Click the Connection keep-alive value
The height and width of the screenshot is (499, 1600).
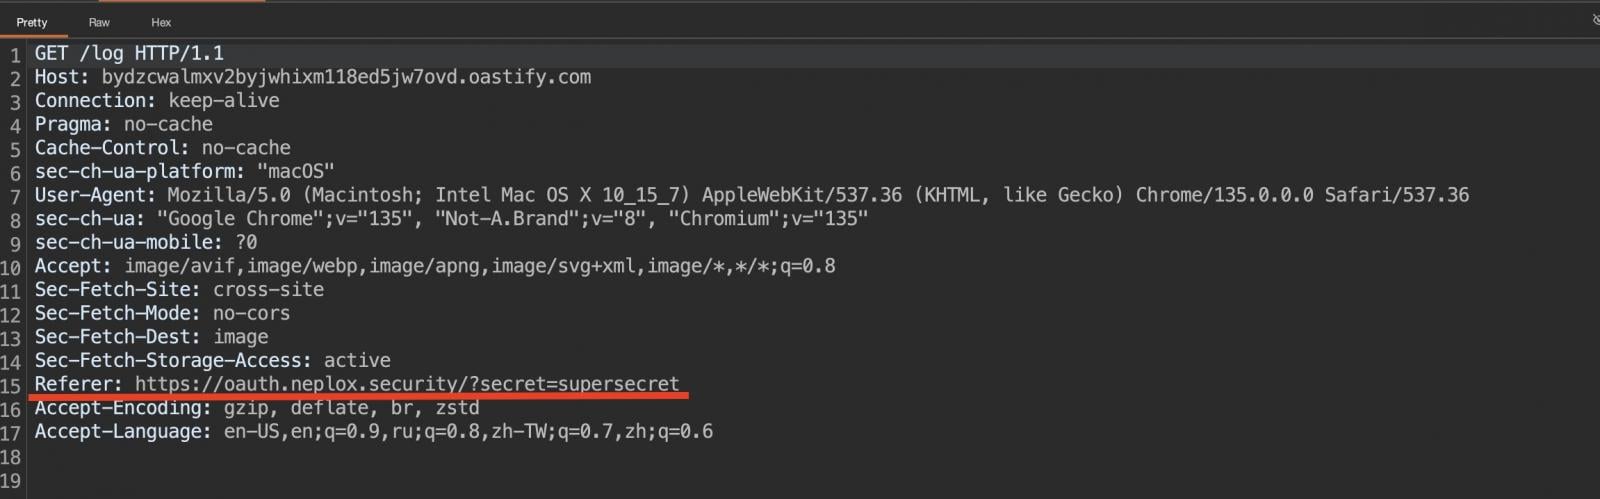click(223, 101)
